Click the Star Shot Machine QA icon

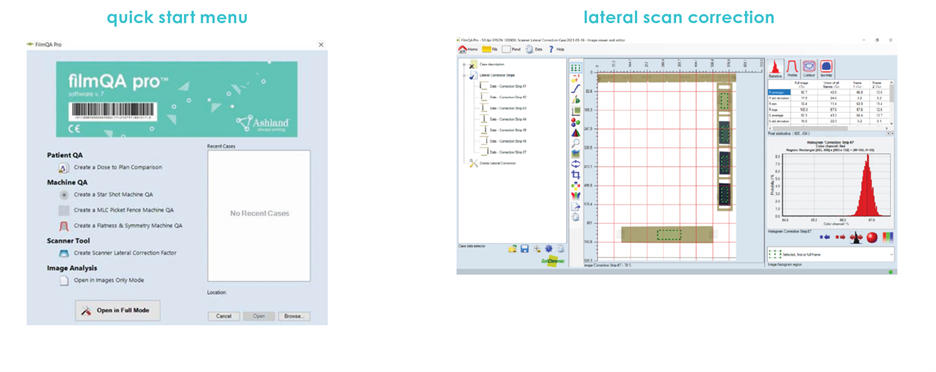click(64, 195)
